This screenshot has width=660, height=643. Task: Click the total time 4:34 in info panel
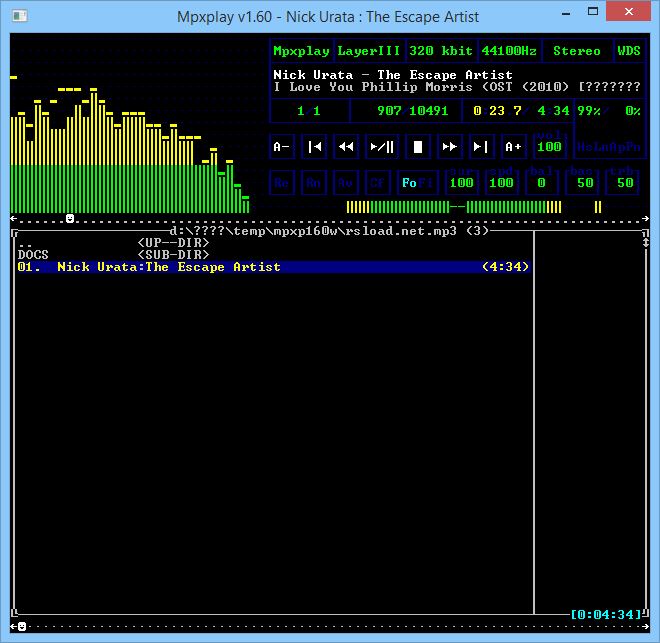pyautogui.click(x=553, y=111)
